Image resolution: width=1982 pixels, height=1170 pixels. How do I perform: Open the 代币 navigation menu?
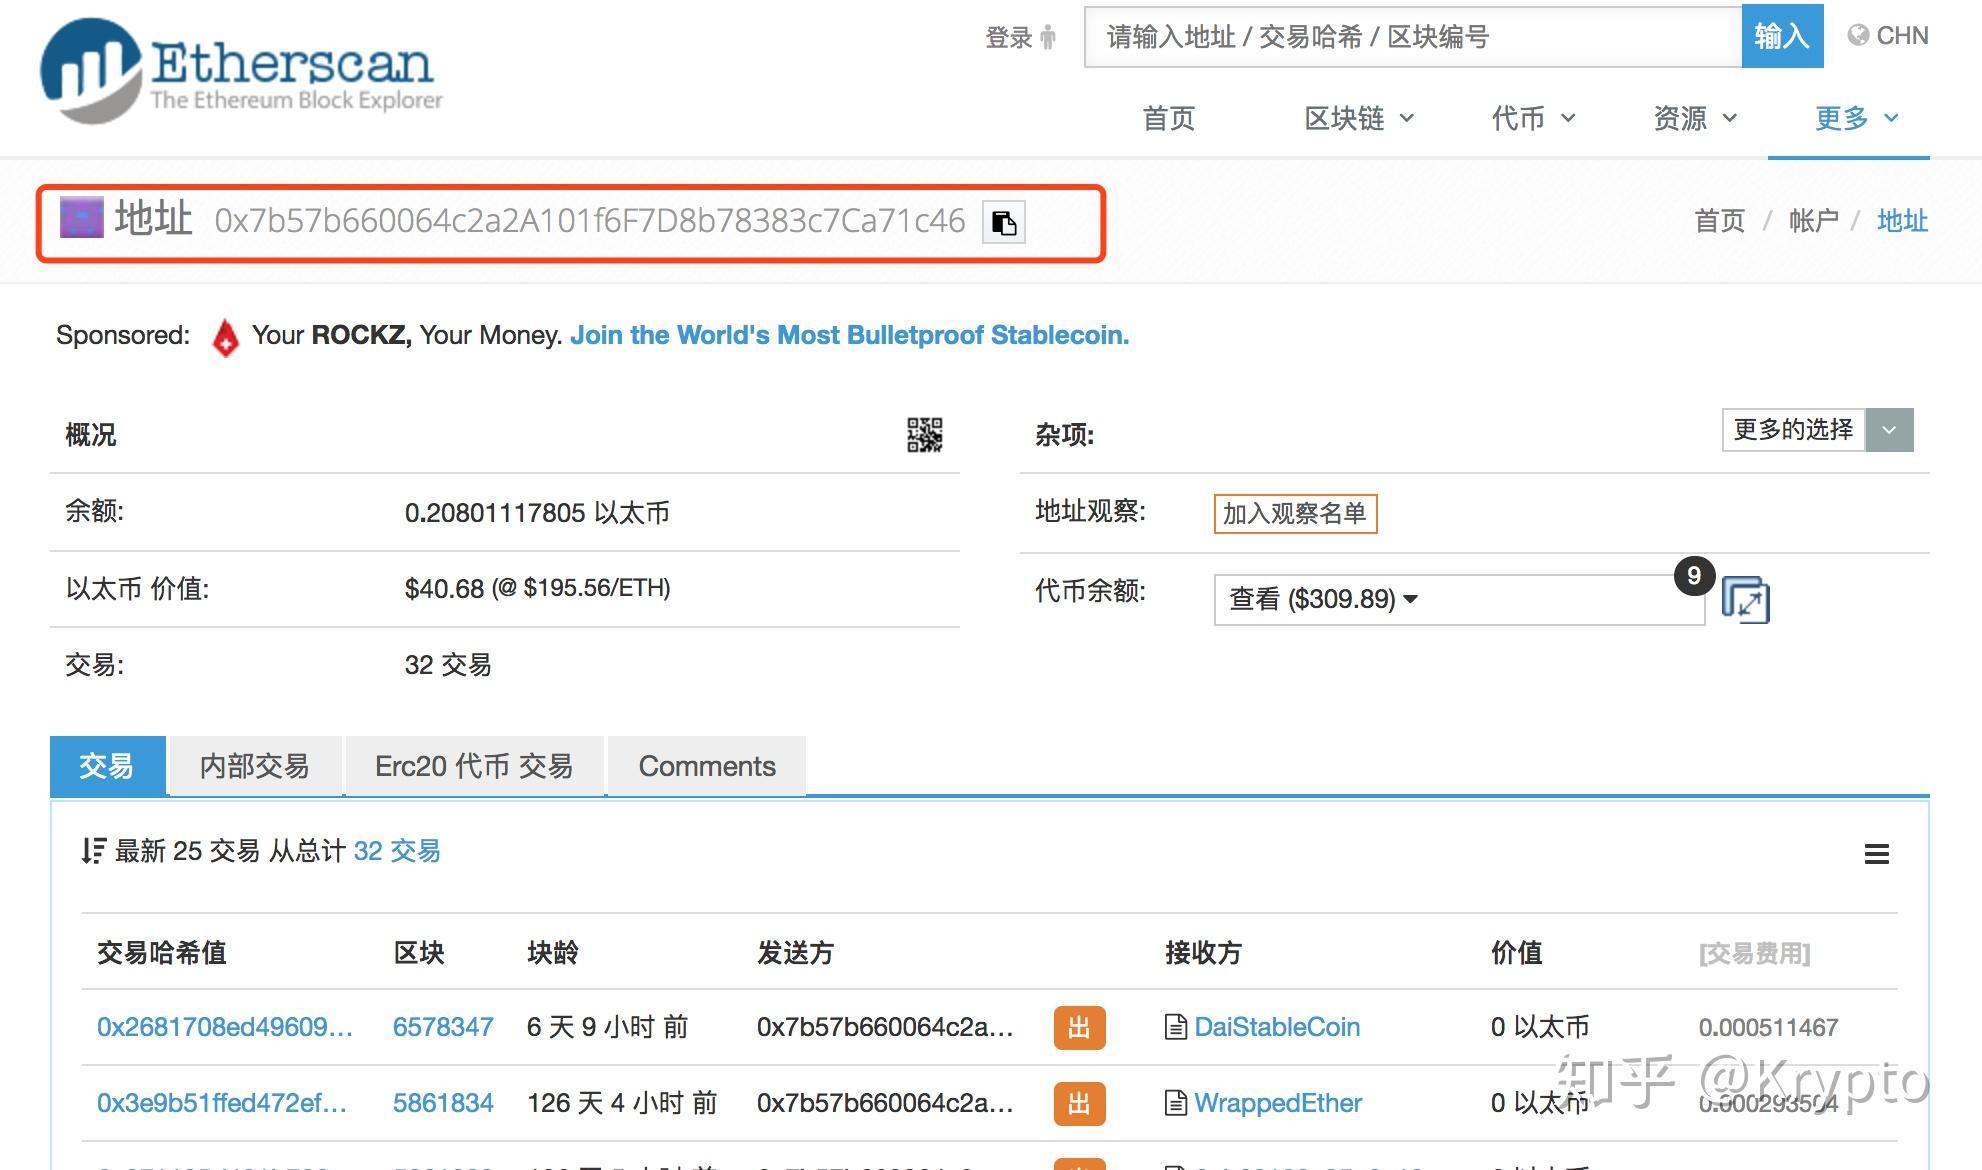click(x=1532, y=118)
